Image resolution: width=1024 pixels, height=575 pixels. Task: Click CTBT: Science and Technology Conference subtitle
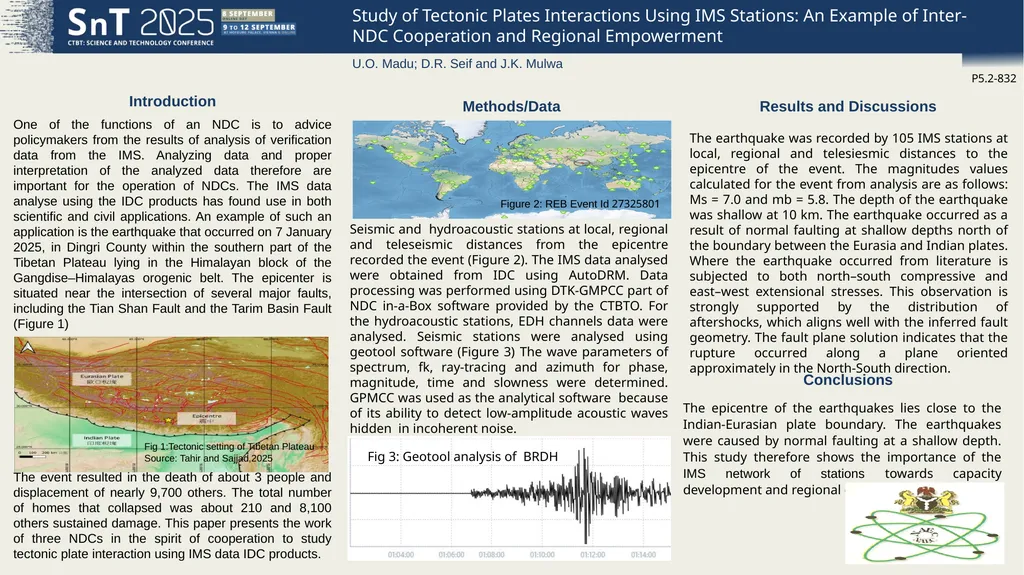click(140, 43)
